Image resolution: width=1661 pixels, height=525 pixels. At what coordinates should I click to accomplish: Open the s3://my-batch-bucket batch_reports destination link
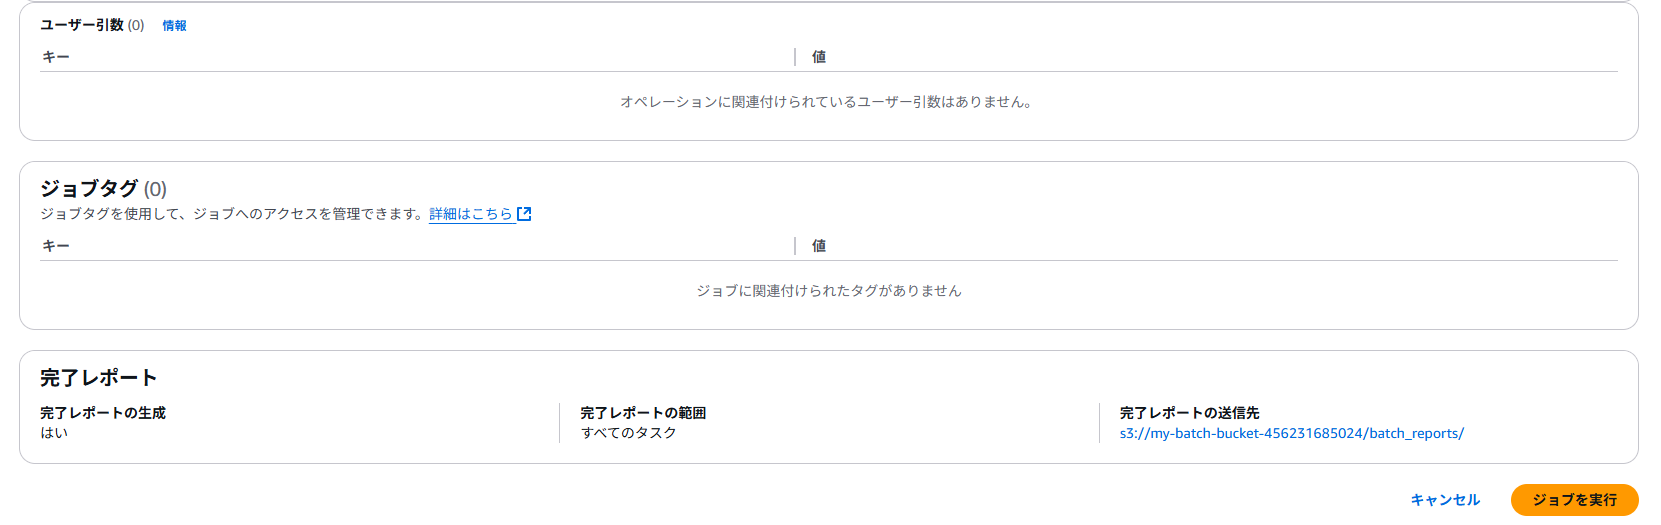tap(1291, 434)
